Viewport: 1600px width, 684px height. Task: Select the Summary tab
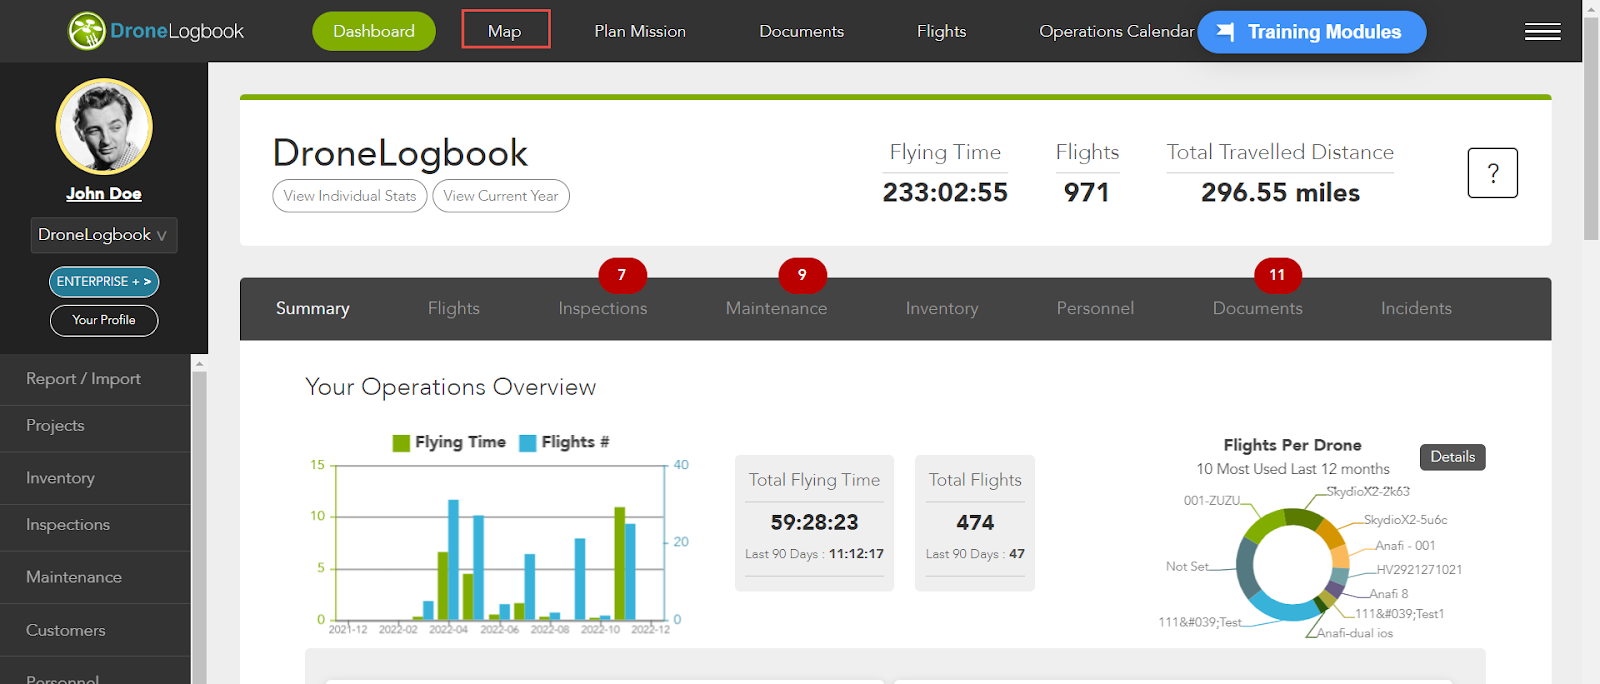click(313, 308)
